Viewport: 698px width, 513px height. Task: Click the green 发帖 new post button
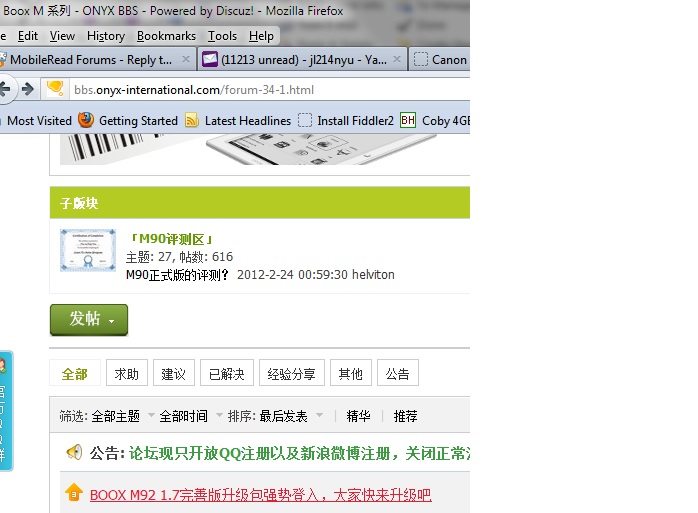coord(89,320)
